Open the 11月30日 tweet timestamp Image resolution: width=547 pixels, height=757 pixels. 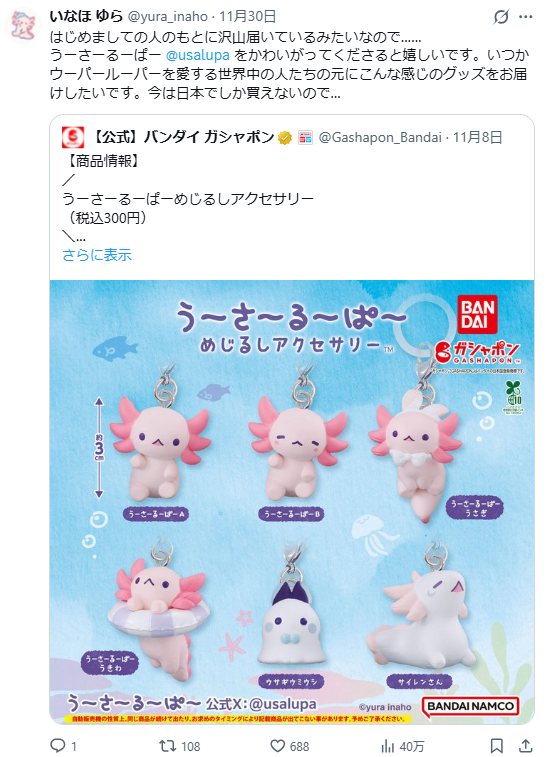pos(248,17)
